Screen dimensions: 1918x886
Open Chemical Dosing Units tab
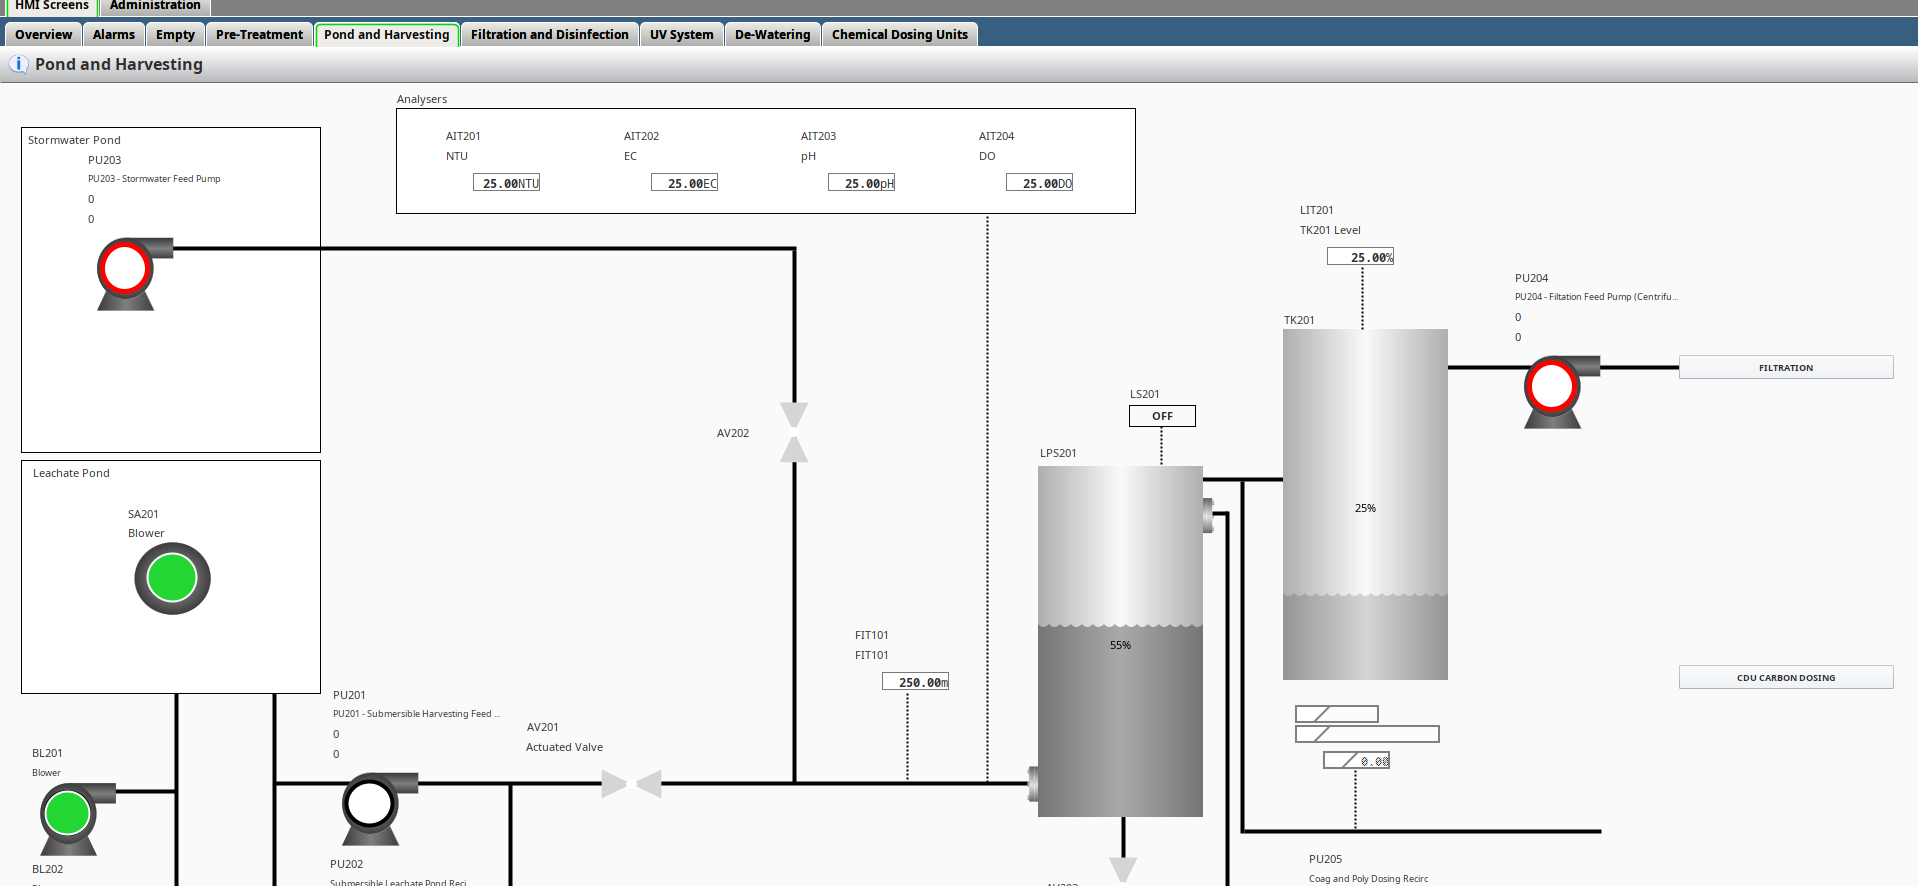pyautogui.click(x=900, y=34)
